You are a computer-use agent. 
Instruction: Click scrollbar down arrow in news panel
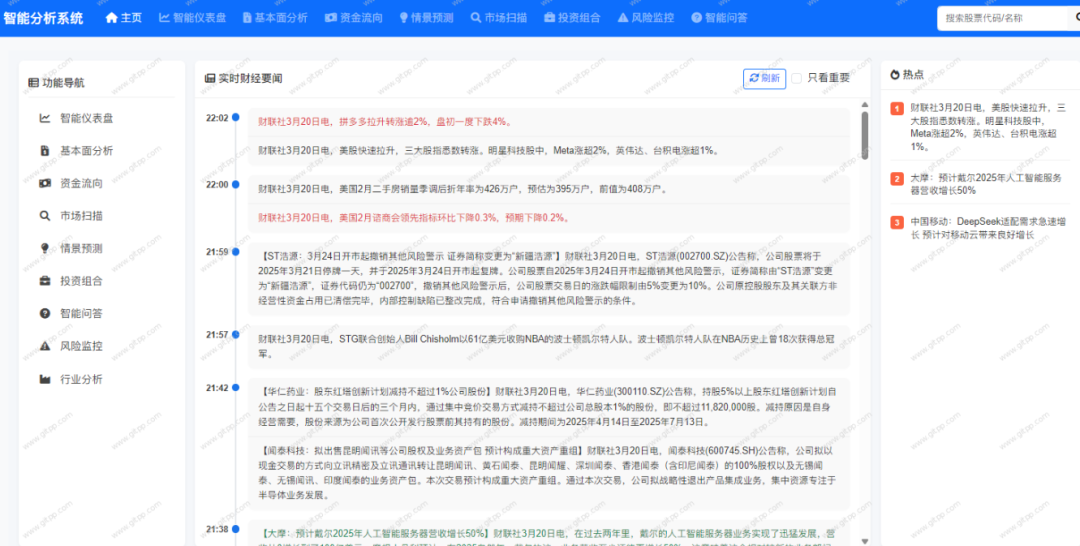coord(865,541)
